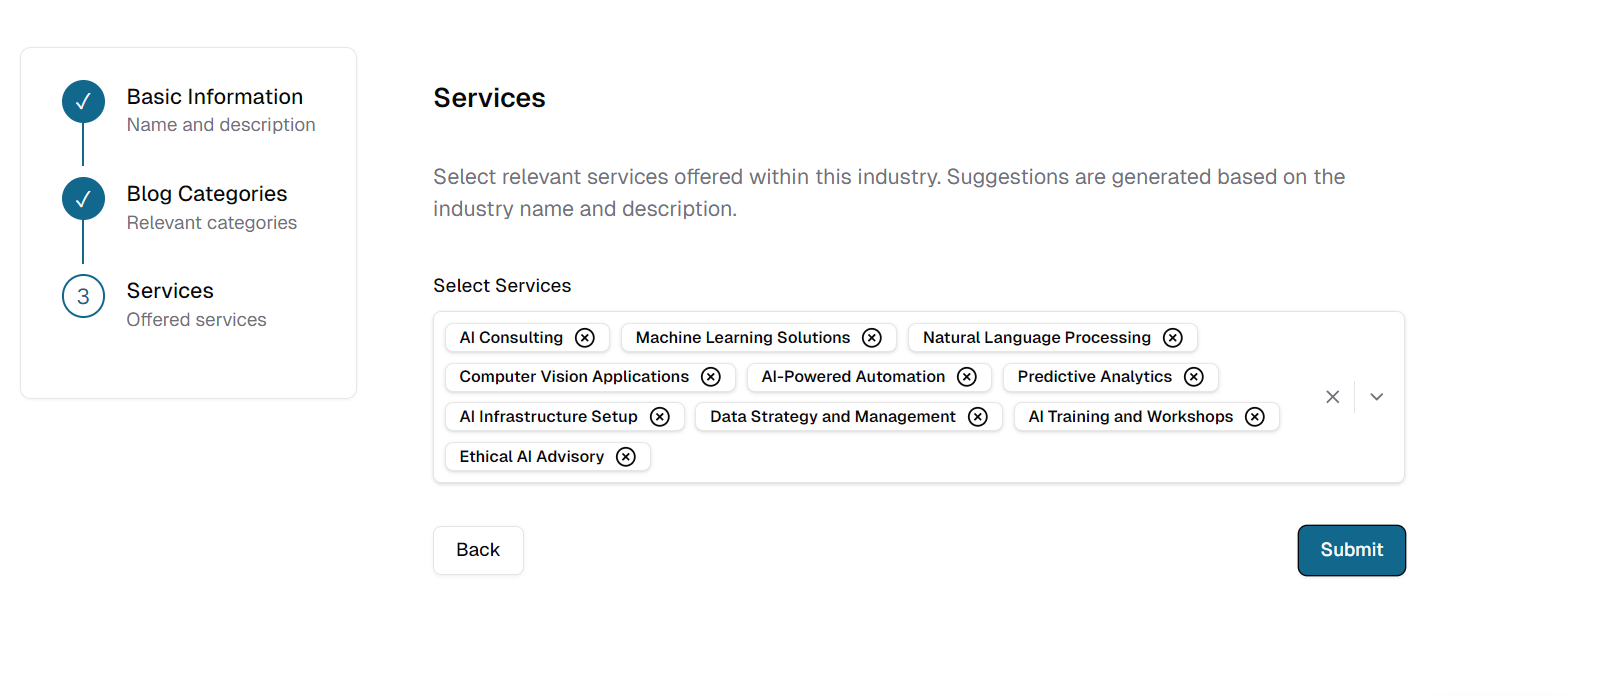Click the Basic Information checkmark circle
Image resolution: width=1601 pixels, height=697 pixels.
pyautogui.click(x=83, y=101)
